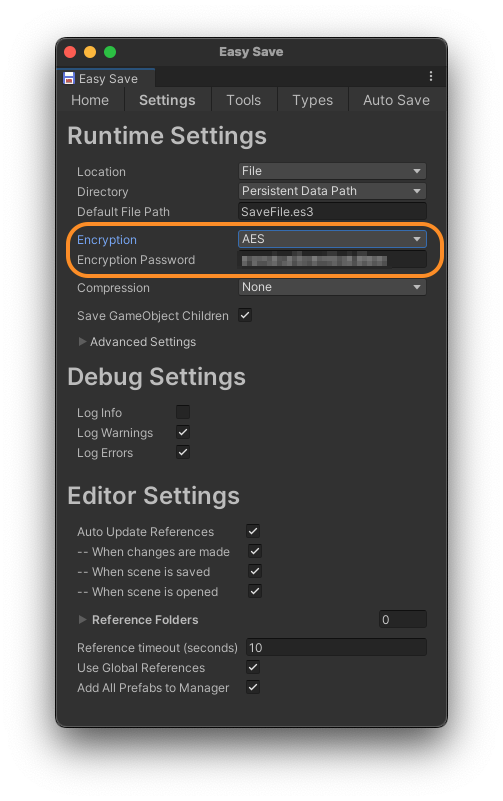Image resolution: width=503 pixels, height=801 pixels.
Task: Toggle 'When scene is opened' checkbox
Action: (x=255, y=591)
